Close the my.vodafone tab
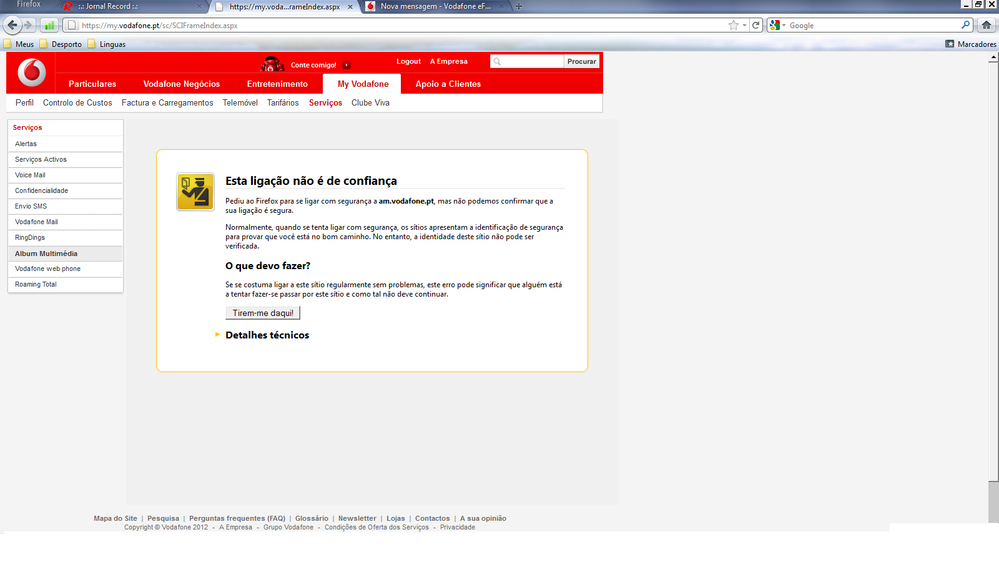The image size is (999, 562). click(x=350, y=7)
